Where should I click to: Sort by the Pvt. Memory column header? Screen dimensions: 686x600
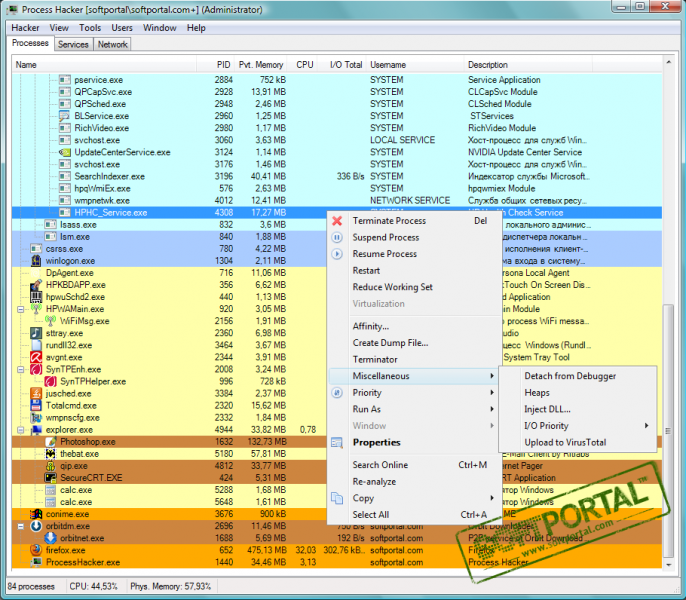[260, 65]
